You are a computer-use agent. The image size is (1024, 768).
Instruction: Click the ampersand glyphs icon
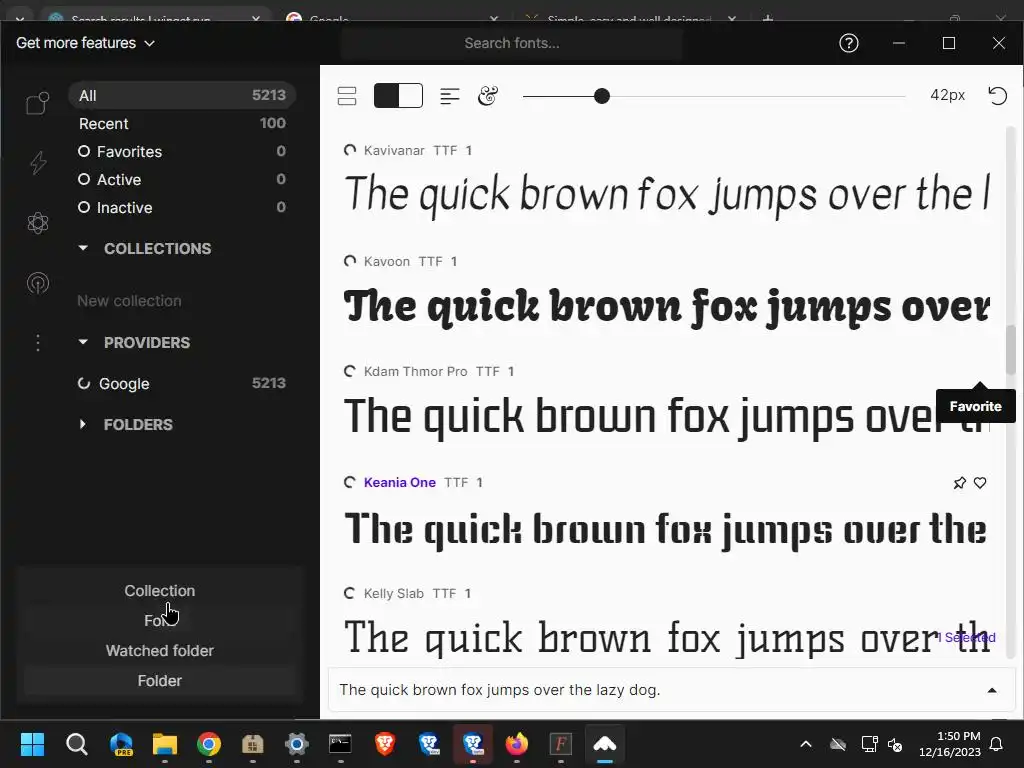[488, 96]
